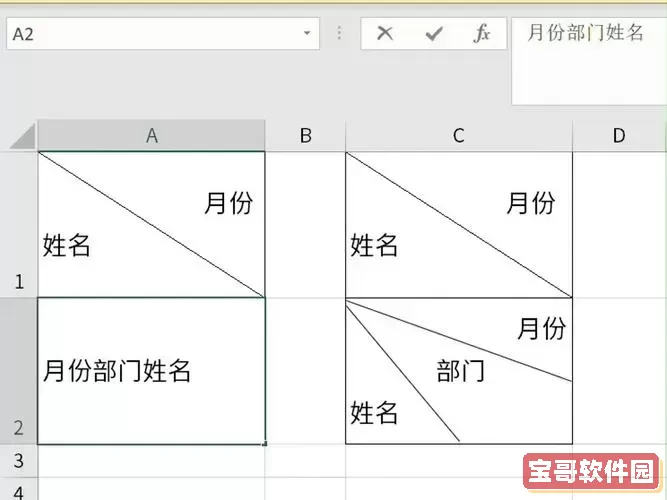
Task: Select column B header
Action: (x=305, y=136)
